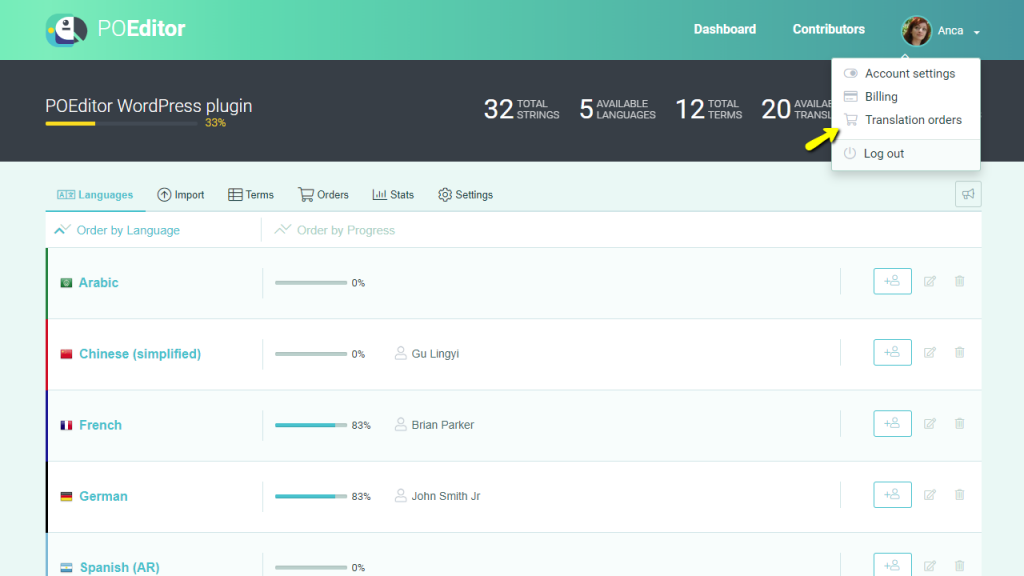This screenshot has height=576, width=1024.
Task: Edit the French language row
Action: tap(930, 424)
